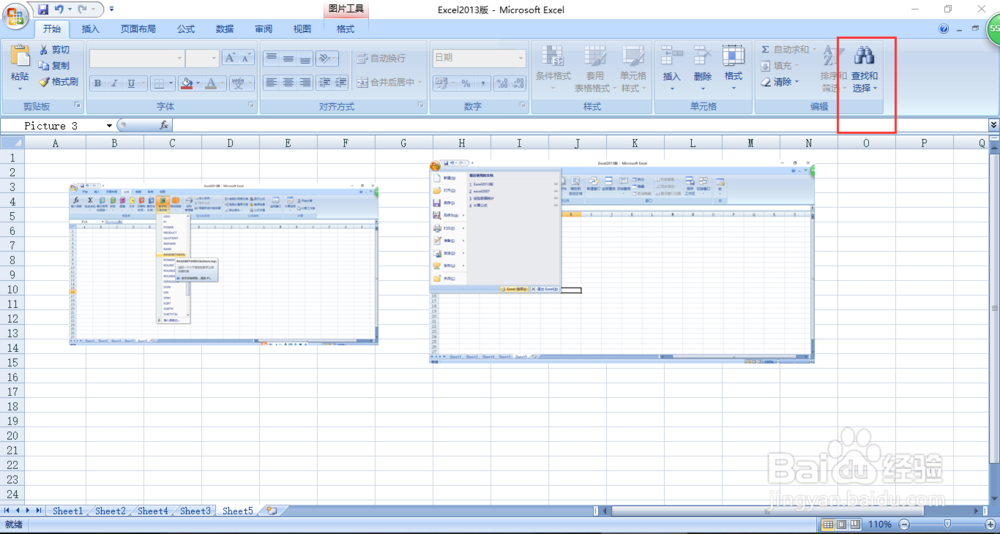1000x534 pixels.
Task: Apply the font color A
Action: coord(210,83)
